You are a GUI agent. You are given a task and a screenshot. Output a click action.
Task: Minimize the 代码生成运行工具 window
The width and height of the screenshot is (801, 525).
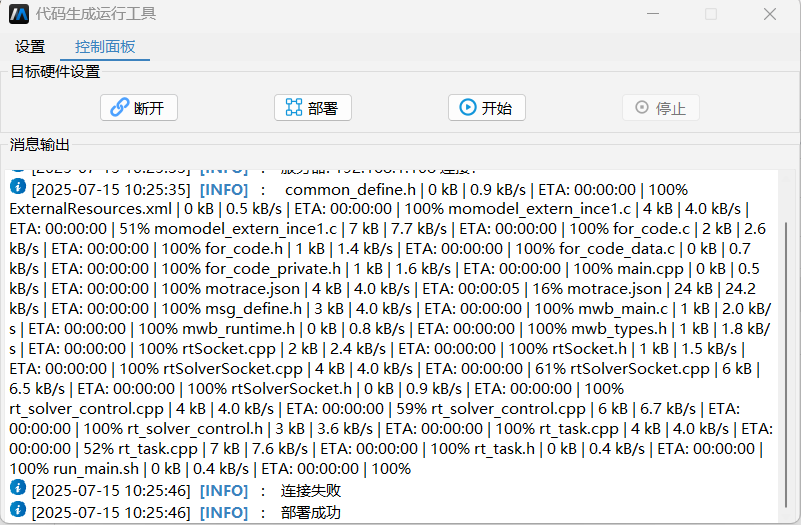click(x=653, y=14)
